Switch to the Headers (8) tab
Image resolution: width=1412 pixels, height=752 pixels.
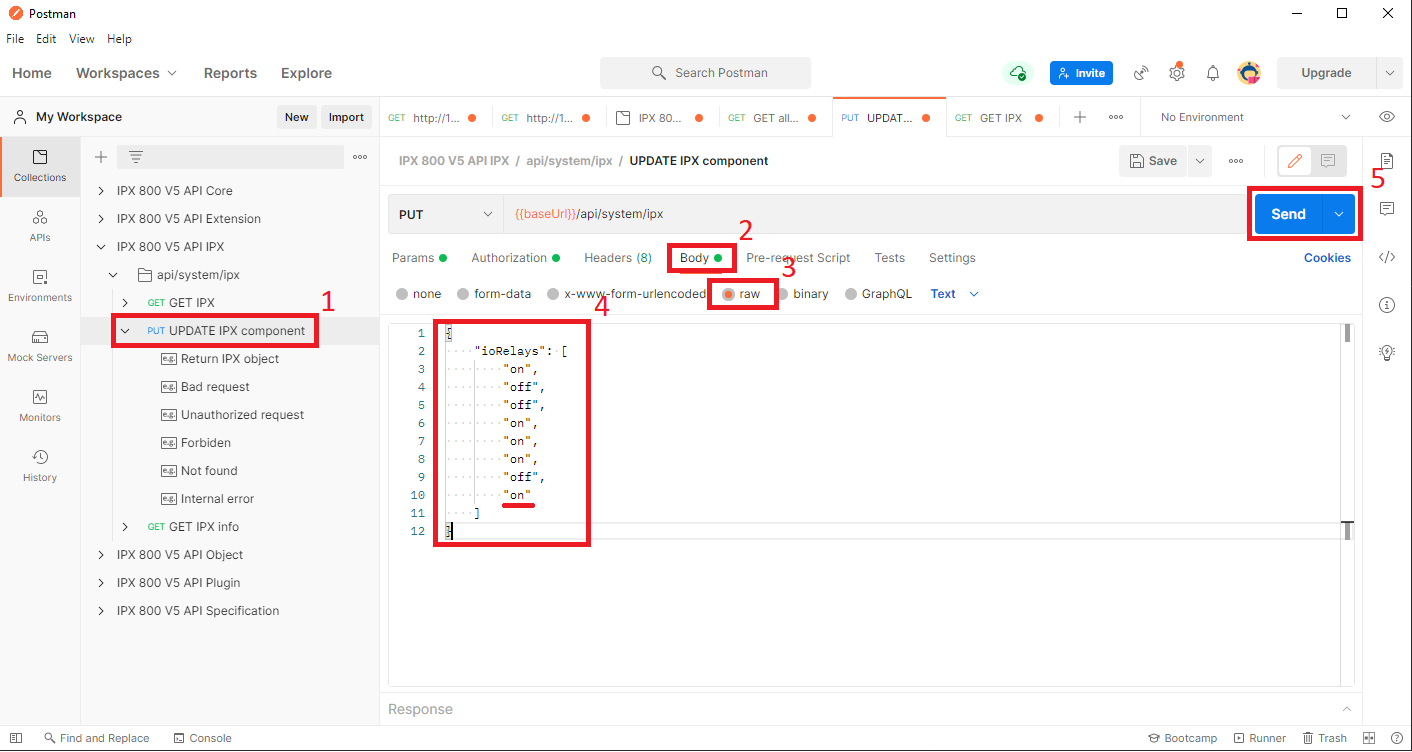coord(618,258)
